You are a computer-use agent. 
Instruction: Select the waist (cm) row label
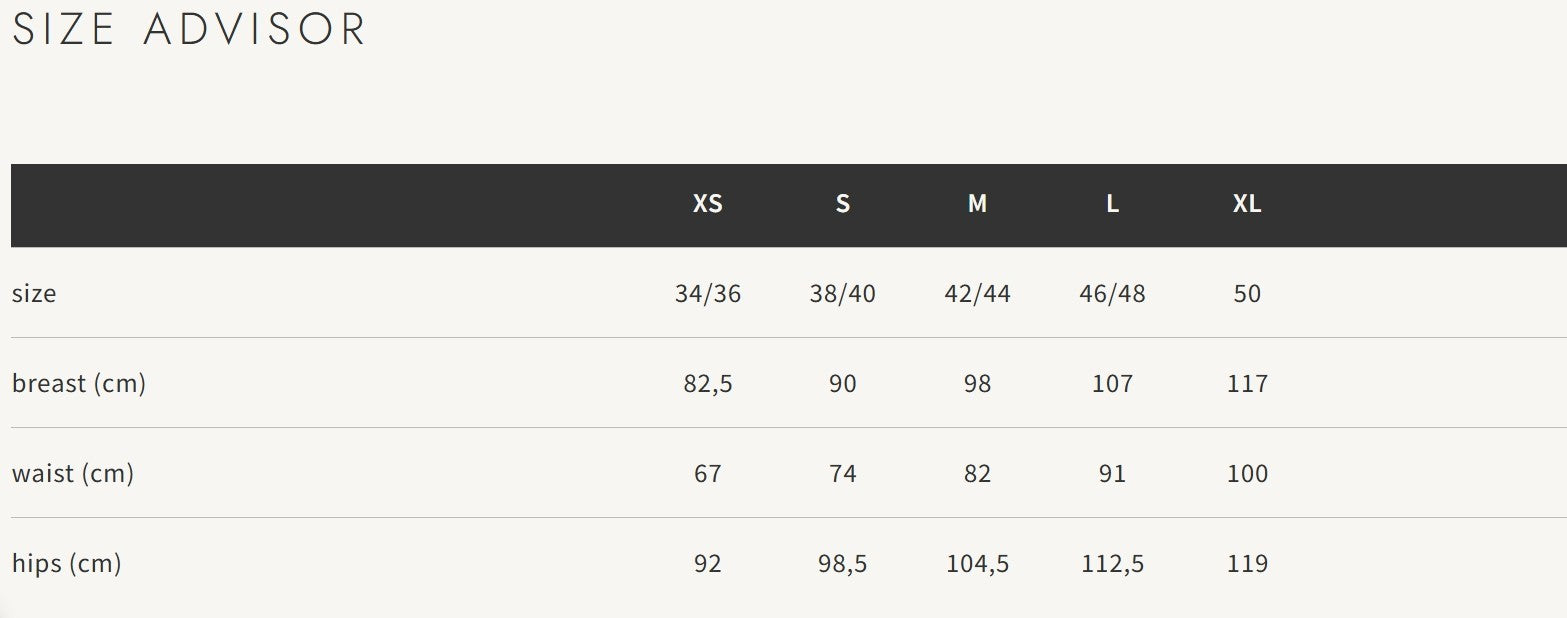(73, 473)
